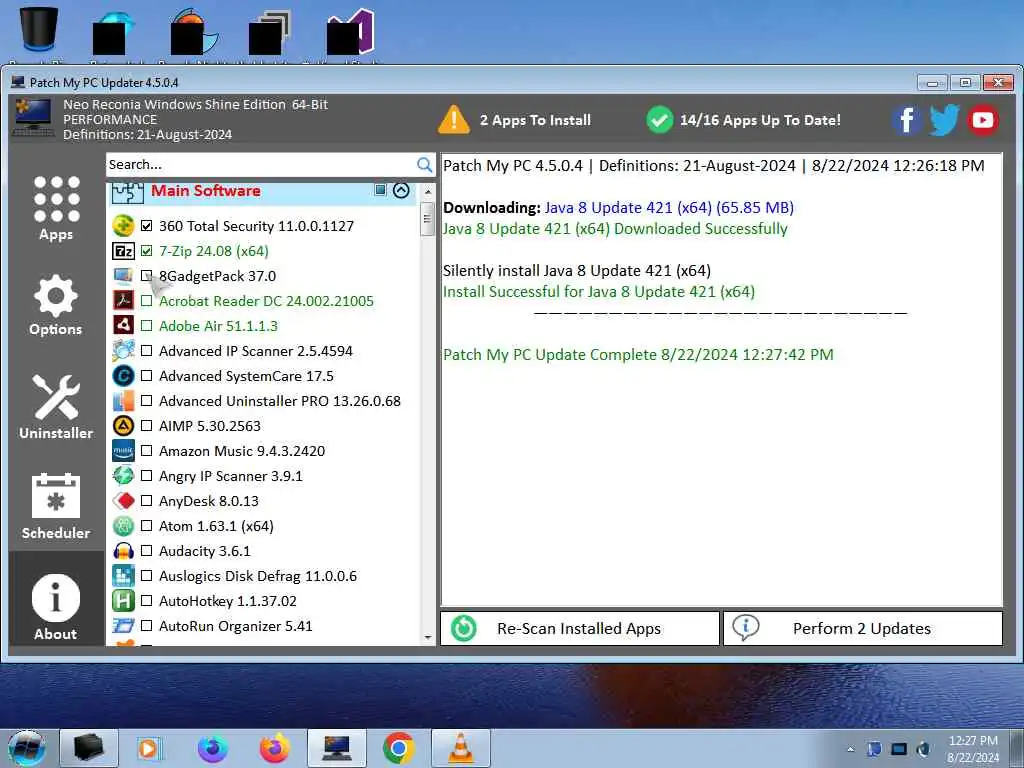
Task: Click the AutoHotkey H icon
Action: [123, 600]
